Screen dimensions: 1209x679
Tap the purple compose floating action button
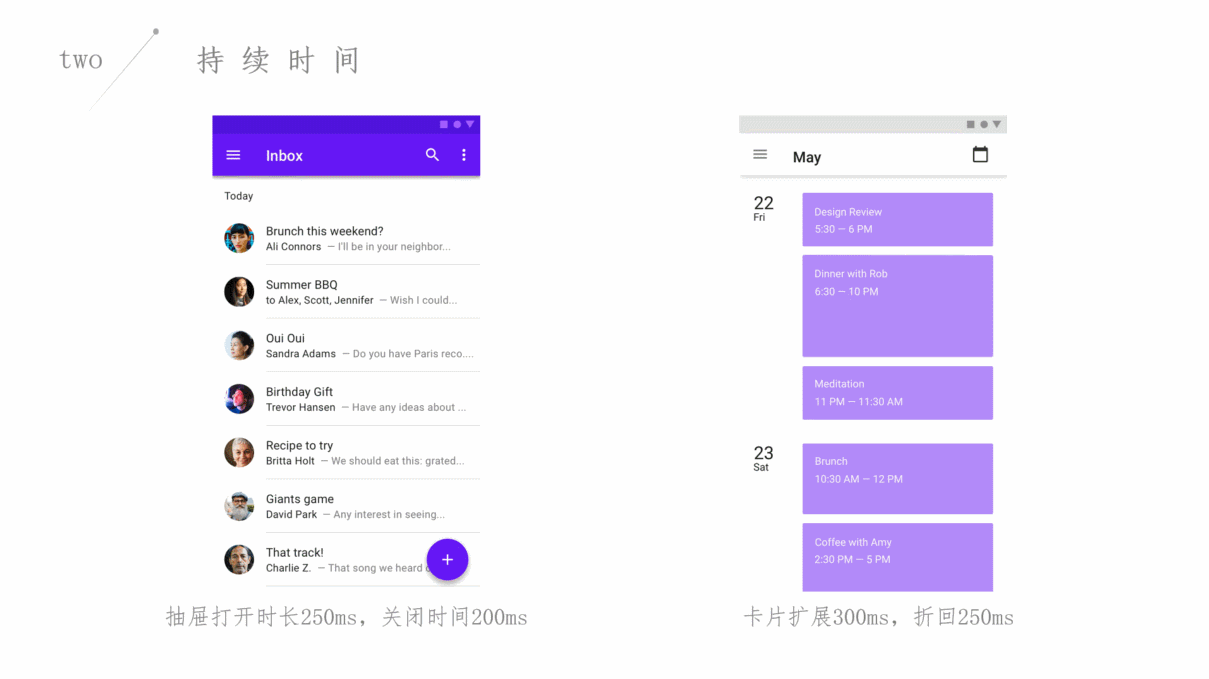coord(447,560)
